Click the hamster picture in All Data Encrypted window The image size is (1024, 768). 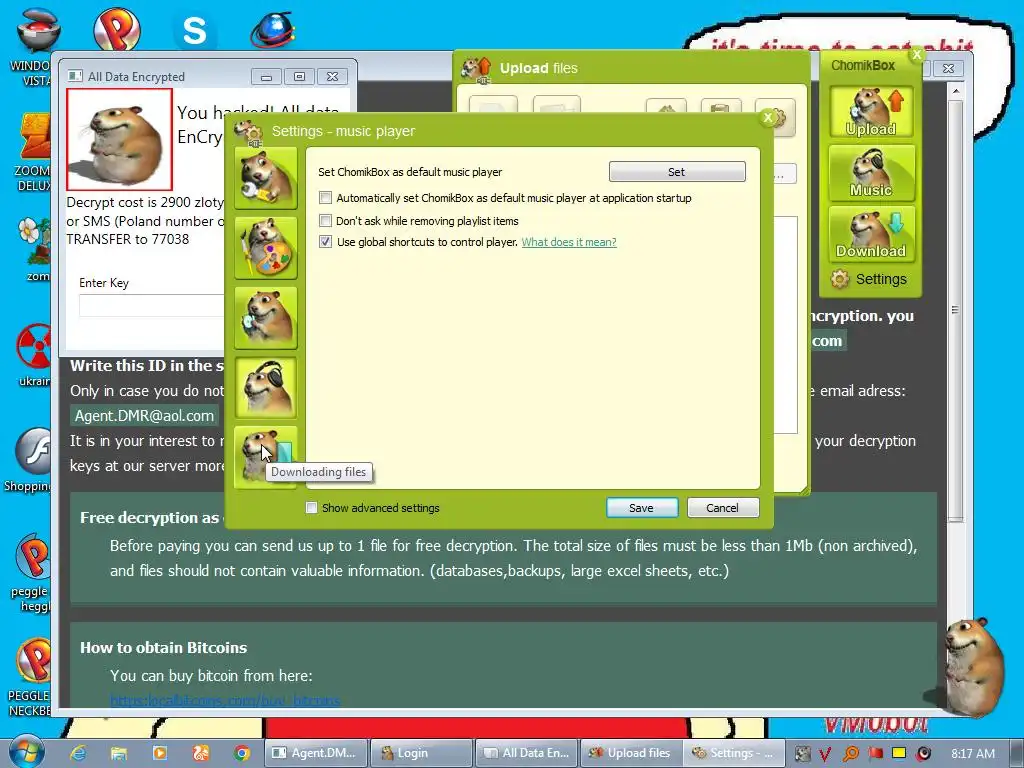(x=120, y=139)
